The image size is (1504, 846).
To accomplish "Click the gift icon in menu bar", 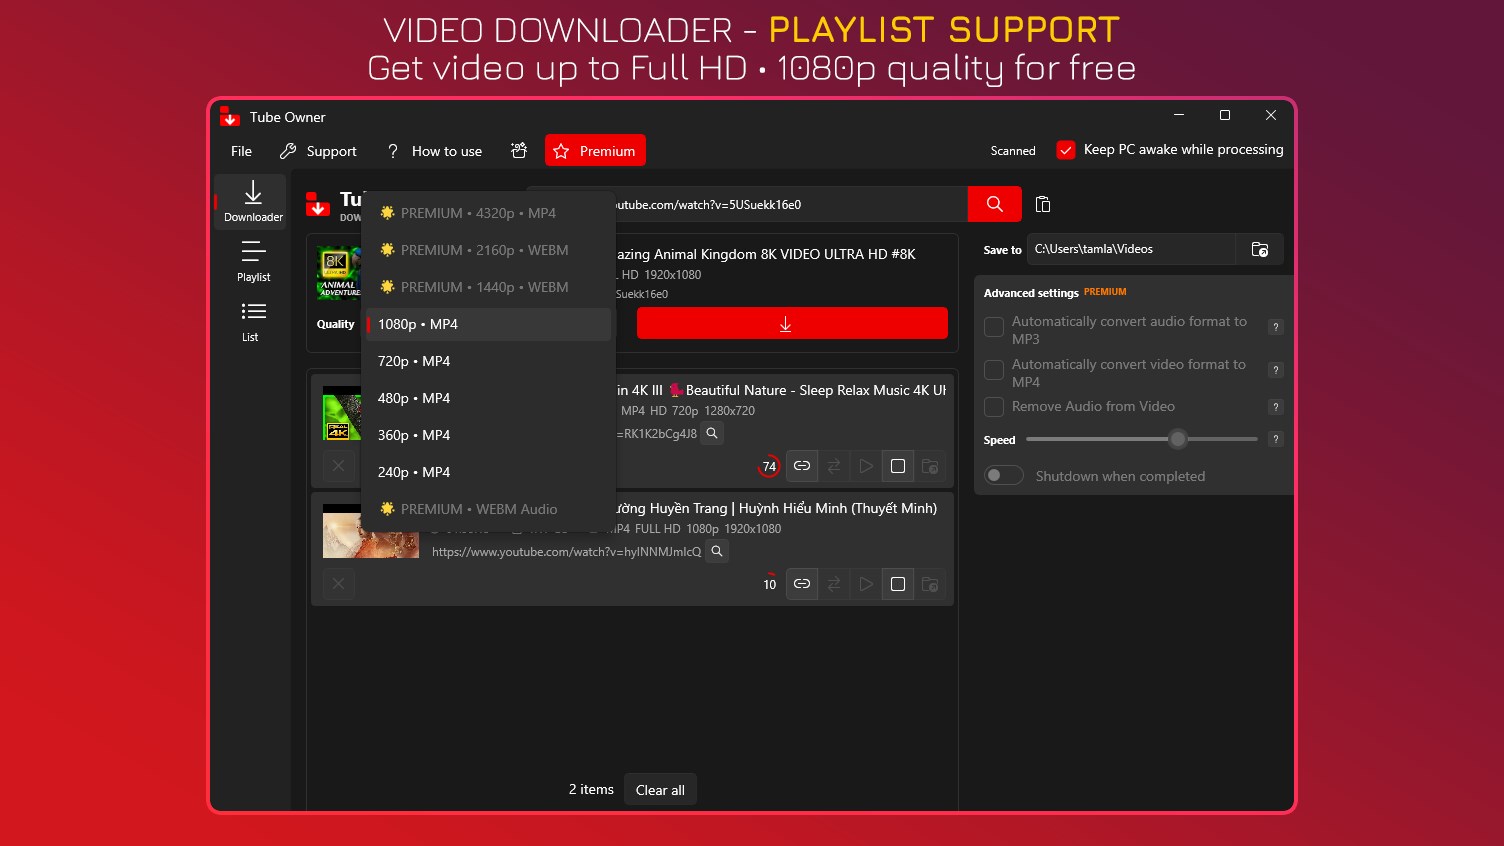I will (519, 151).
